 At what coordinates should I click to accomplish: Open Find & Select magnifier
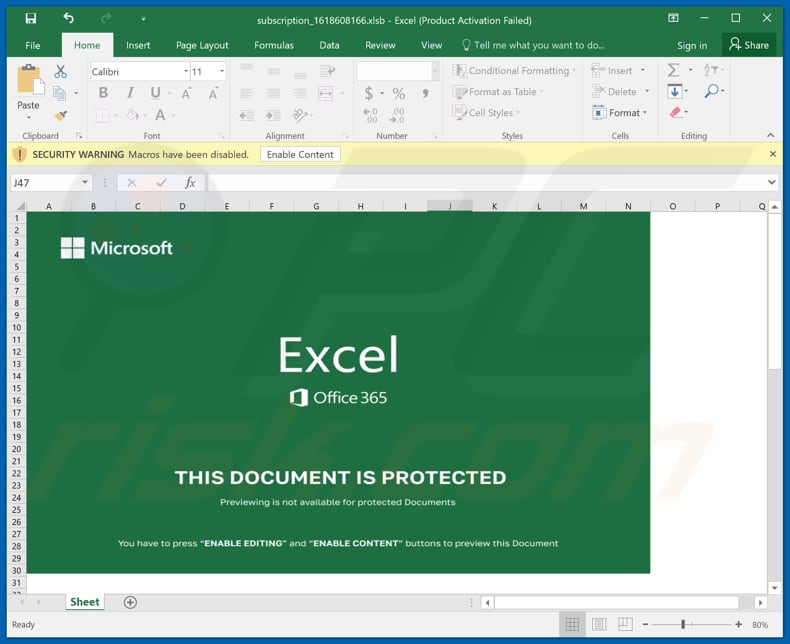click(711, 91)
